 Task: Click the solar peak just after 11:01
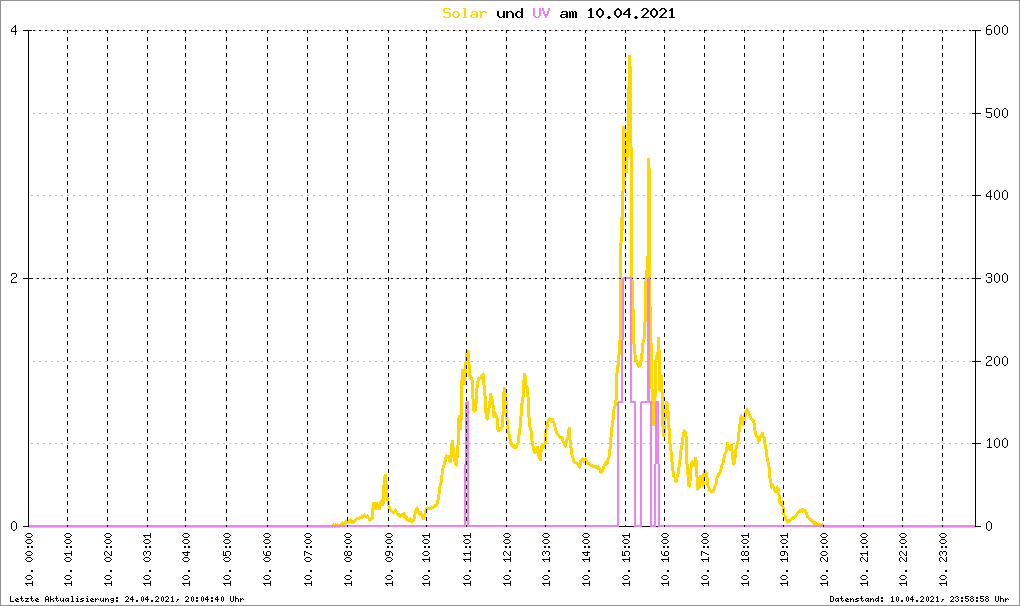pyautogui.click(x=467, y=353)
